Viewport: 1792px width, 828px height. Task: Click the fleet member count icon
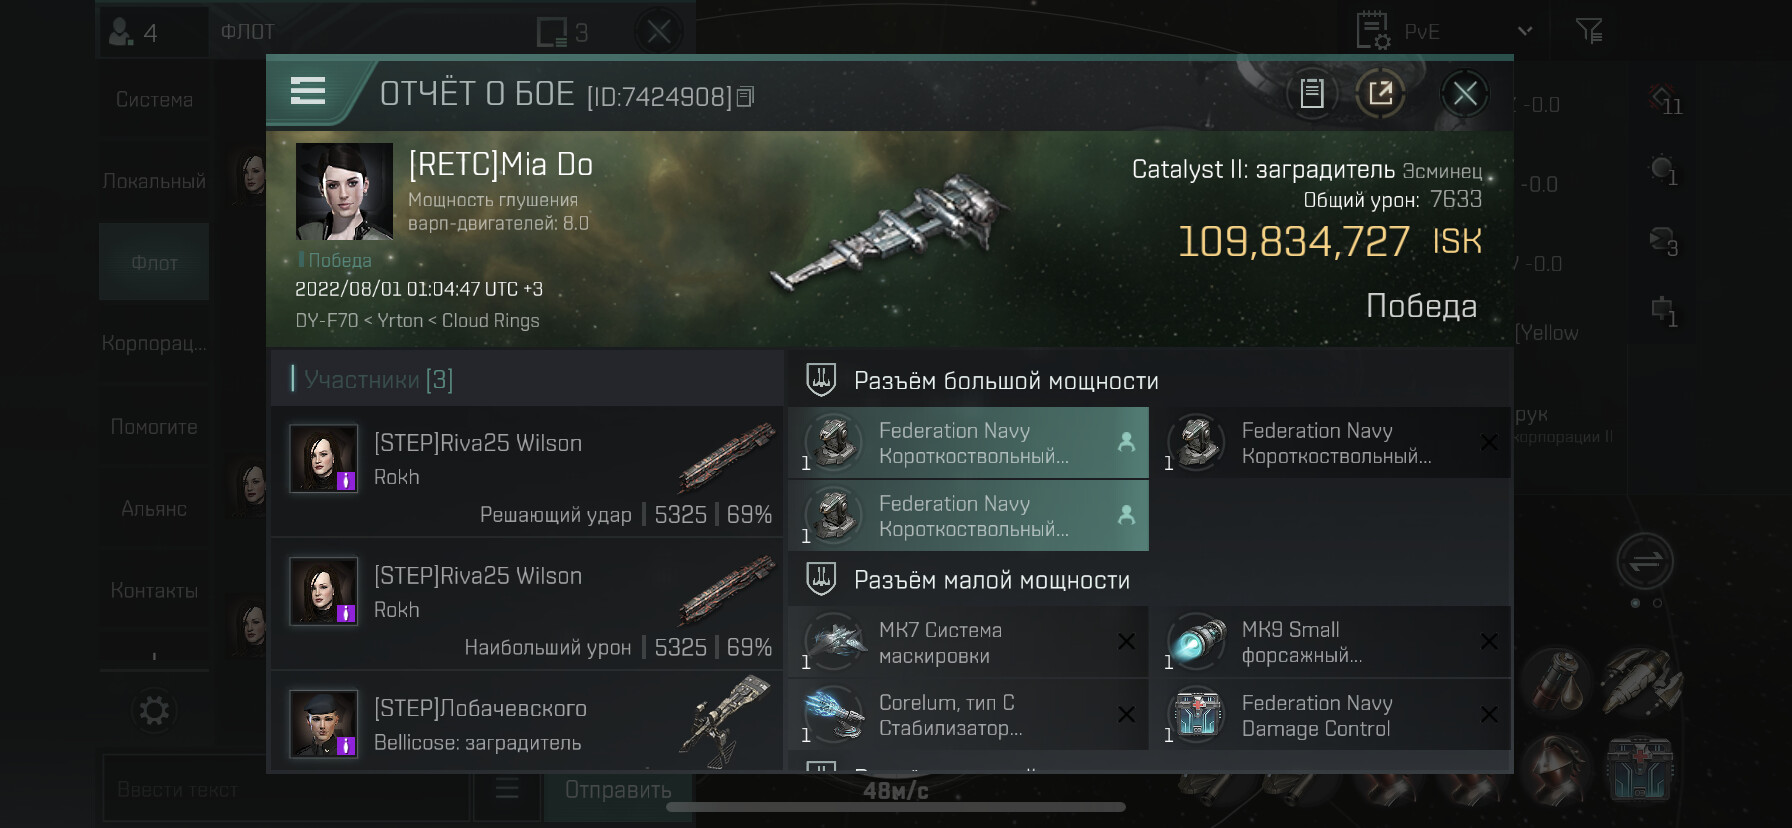pos(135,33)
